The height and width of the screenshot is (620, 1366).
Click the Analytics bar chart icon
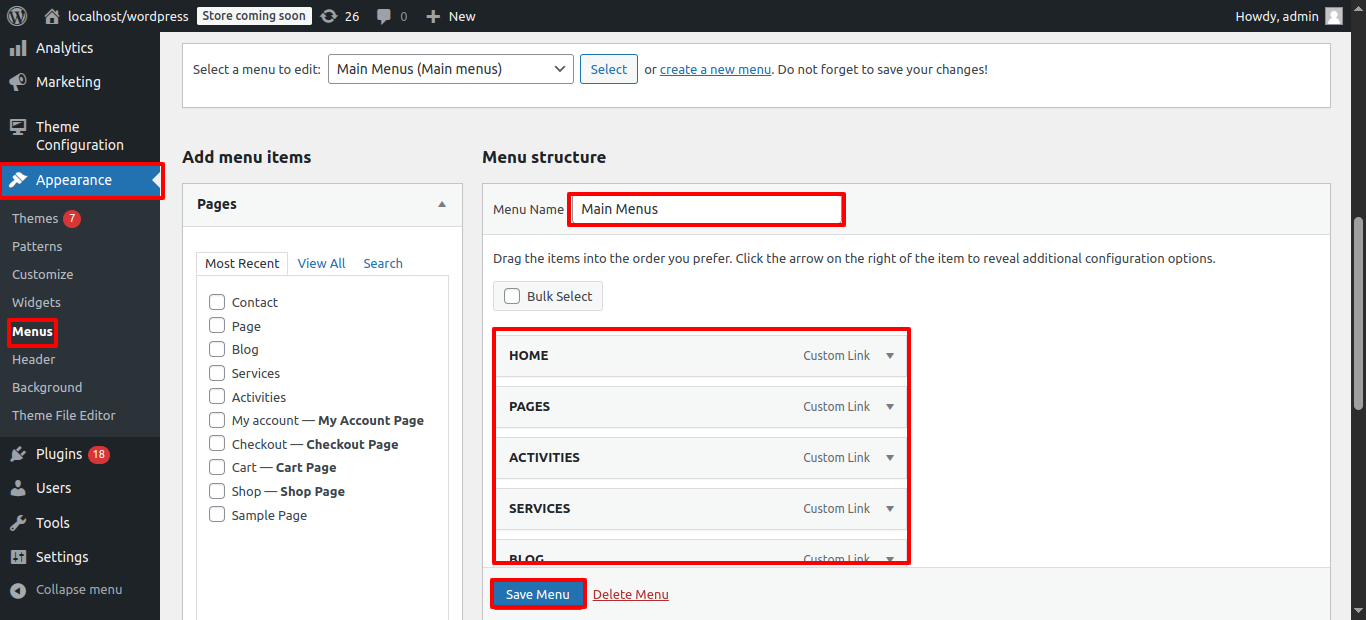pos(18,48)
